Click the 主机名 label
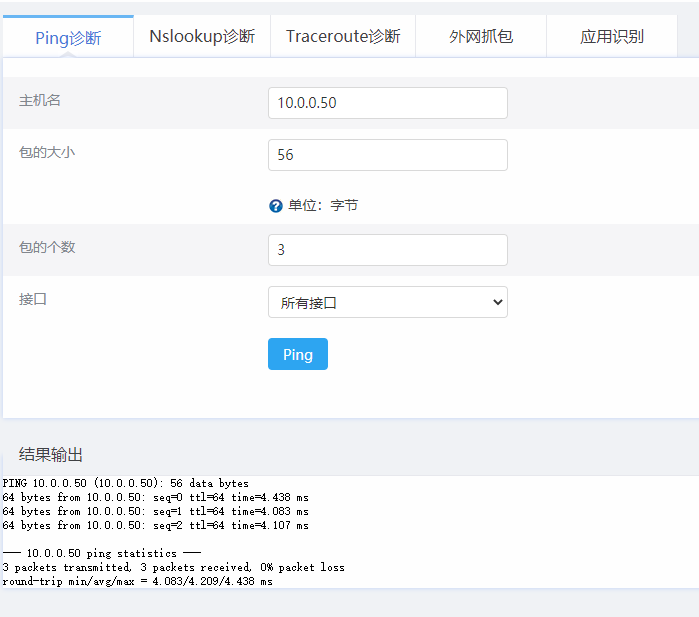The image size is (699, 617). 39,100
